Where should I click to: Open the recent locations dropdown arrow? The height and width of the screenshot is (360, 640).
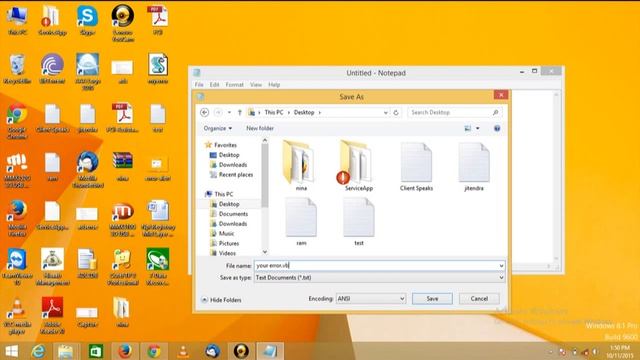(x=229, y=112)
